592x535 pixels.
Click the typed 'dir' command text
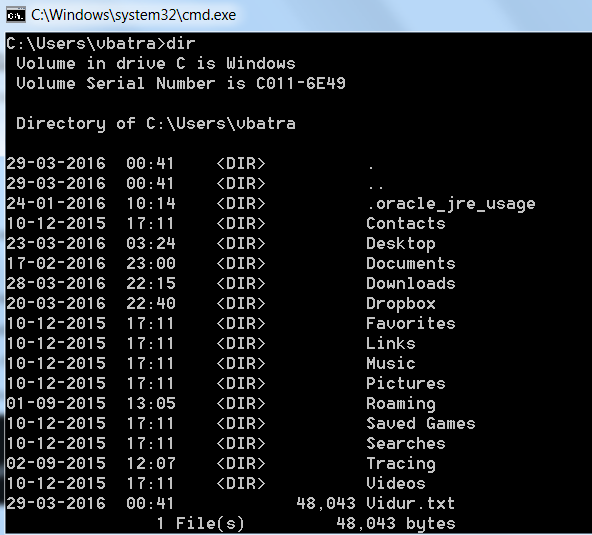(x=180, y=44)
